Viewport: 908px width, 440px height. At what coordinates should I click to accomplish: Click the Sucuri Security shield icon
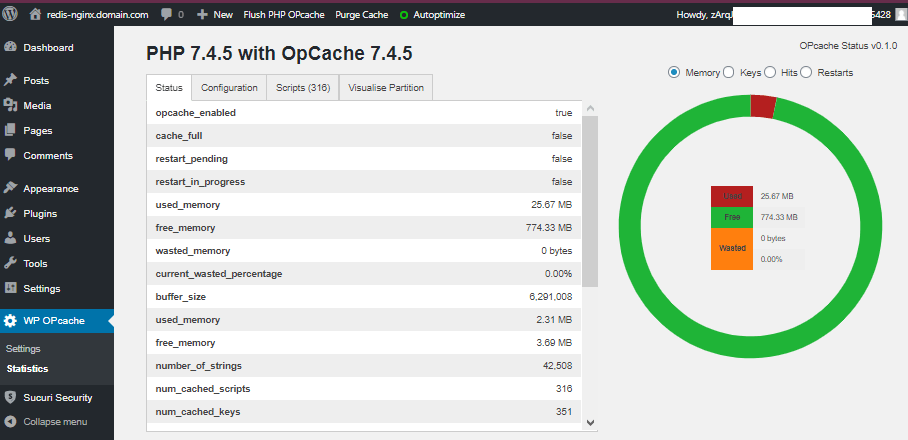click(x=10, y=397)
